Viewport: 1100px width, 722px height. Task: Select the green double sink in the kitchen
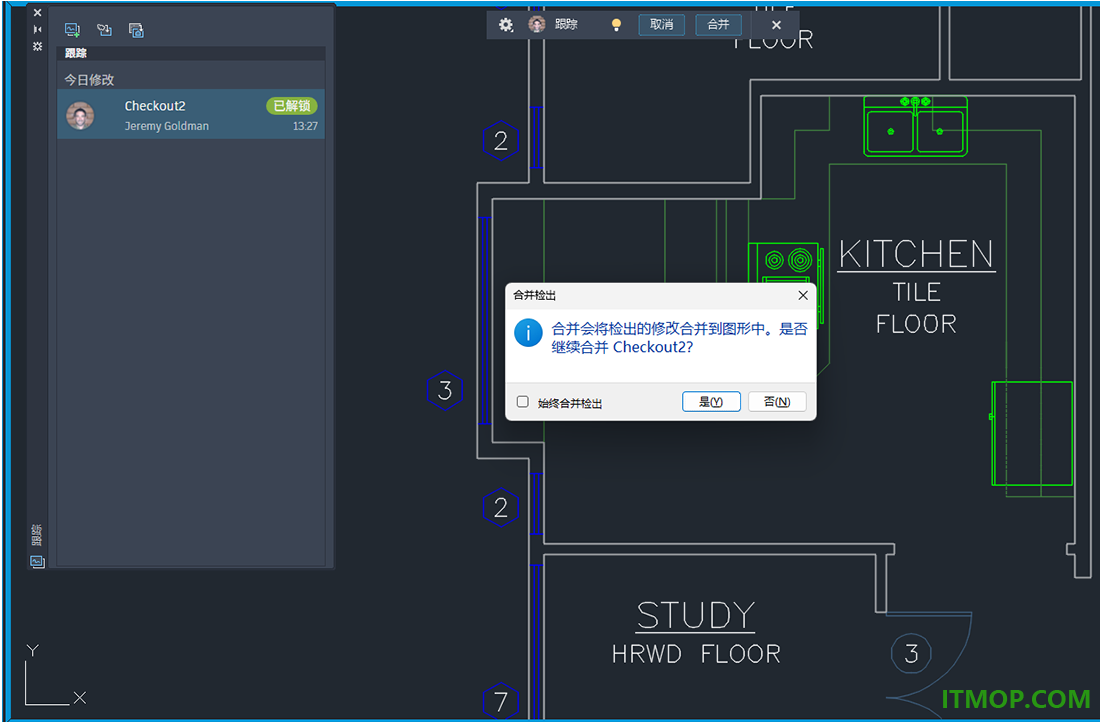click(915, 126)
